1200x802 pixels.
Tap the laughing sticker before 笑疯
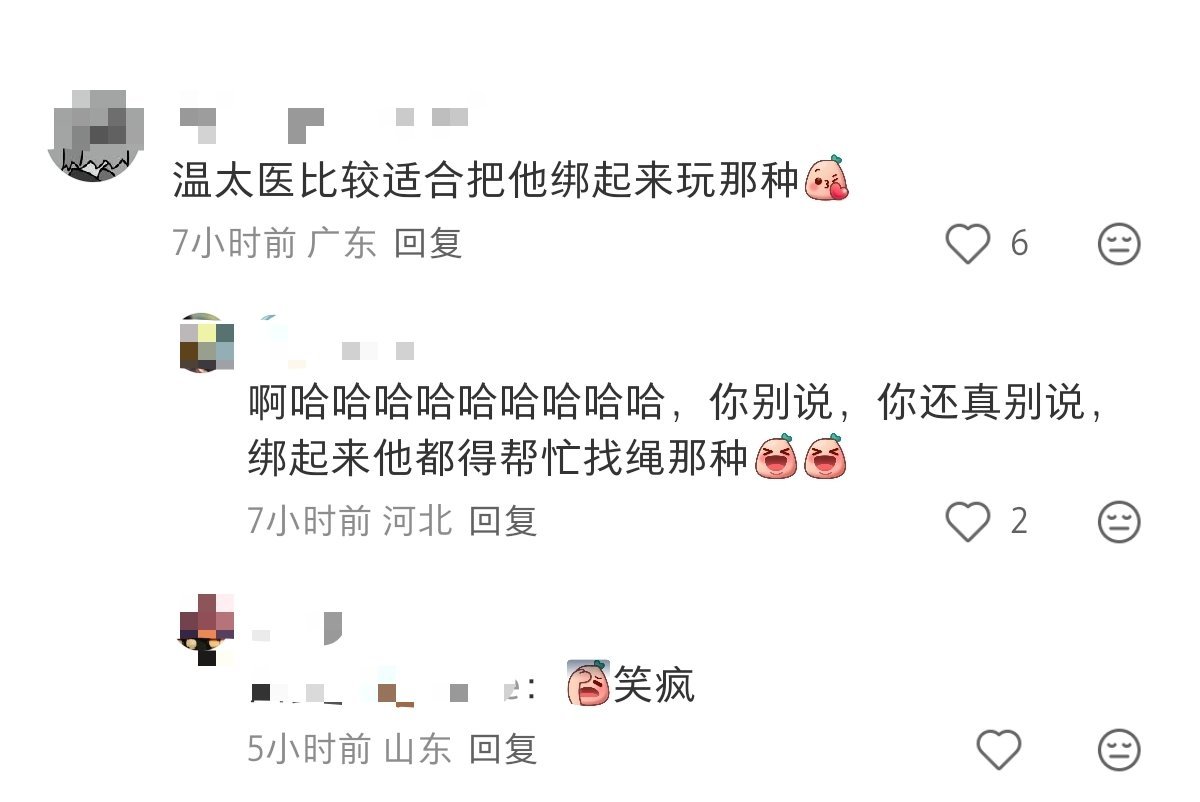588,682
